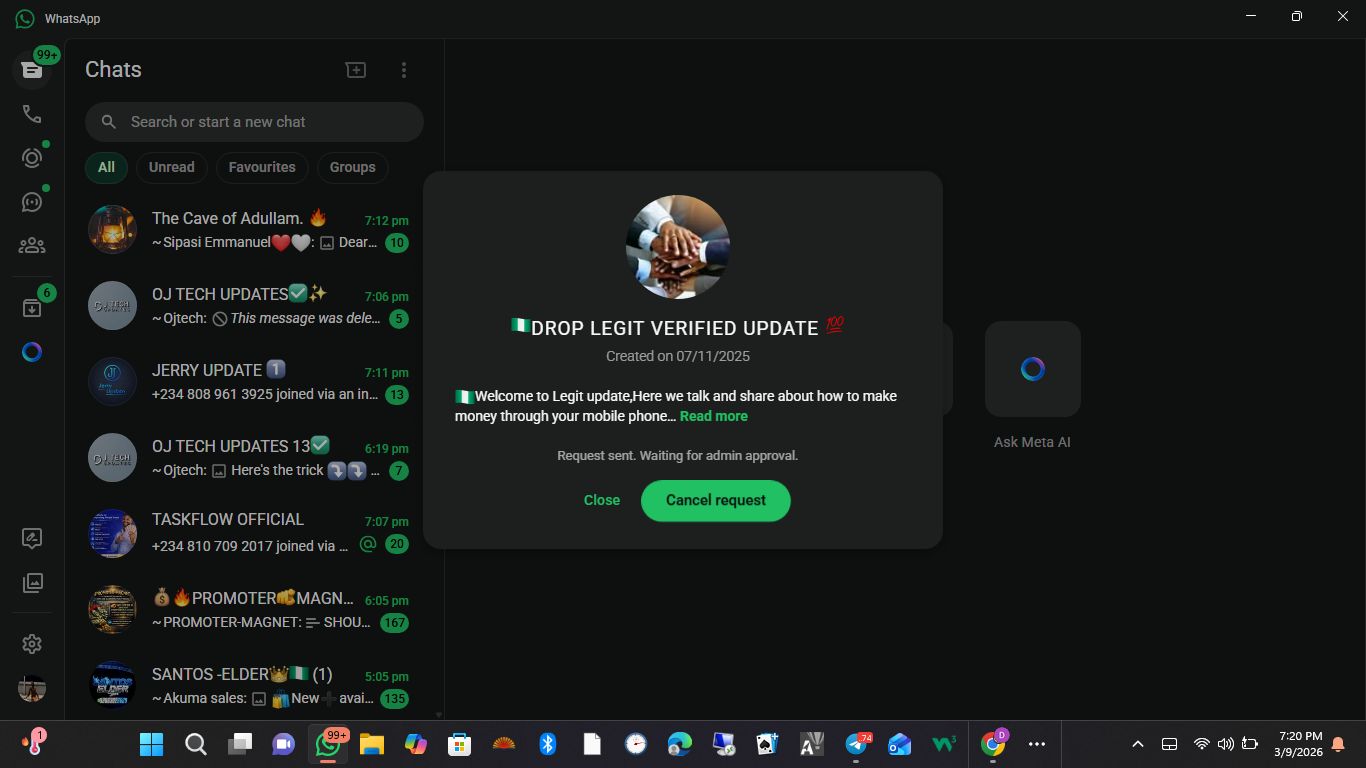Open the Calls tab in sidebar
The height and width of the screenshot is (768, 1366).
point(32,114)
